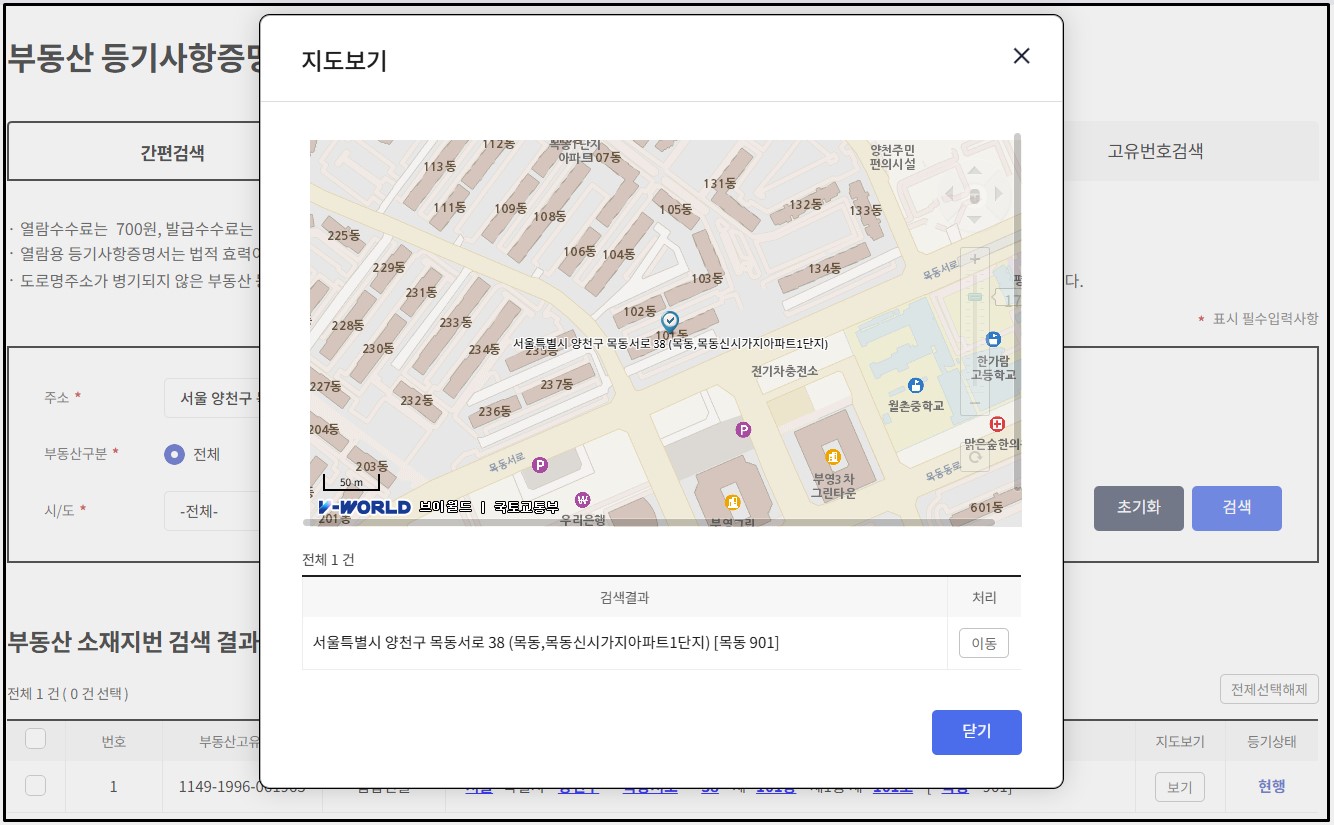The height and width of the screenshot is (825, 1334).
Task: Check the select-all checkbox in the table header
Action: pos(37,740)
